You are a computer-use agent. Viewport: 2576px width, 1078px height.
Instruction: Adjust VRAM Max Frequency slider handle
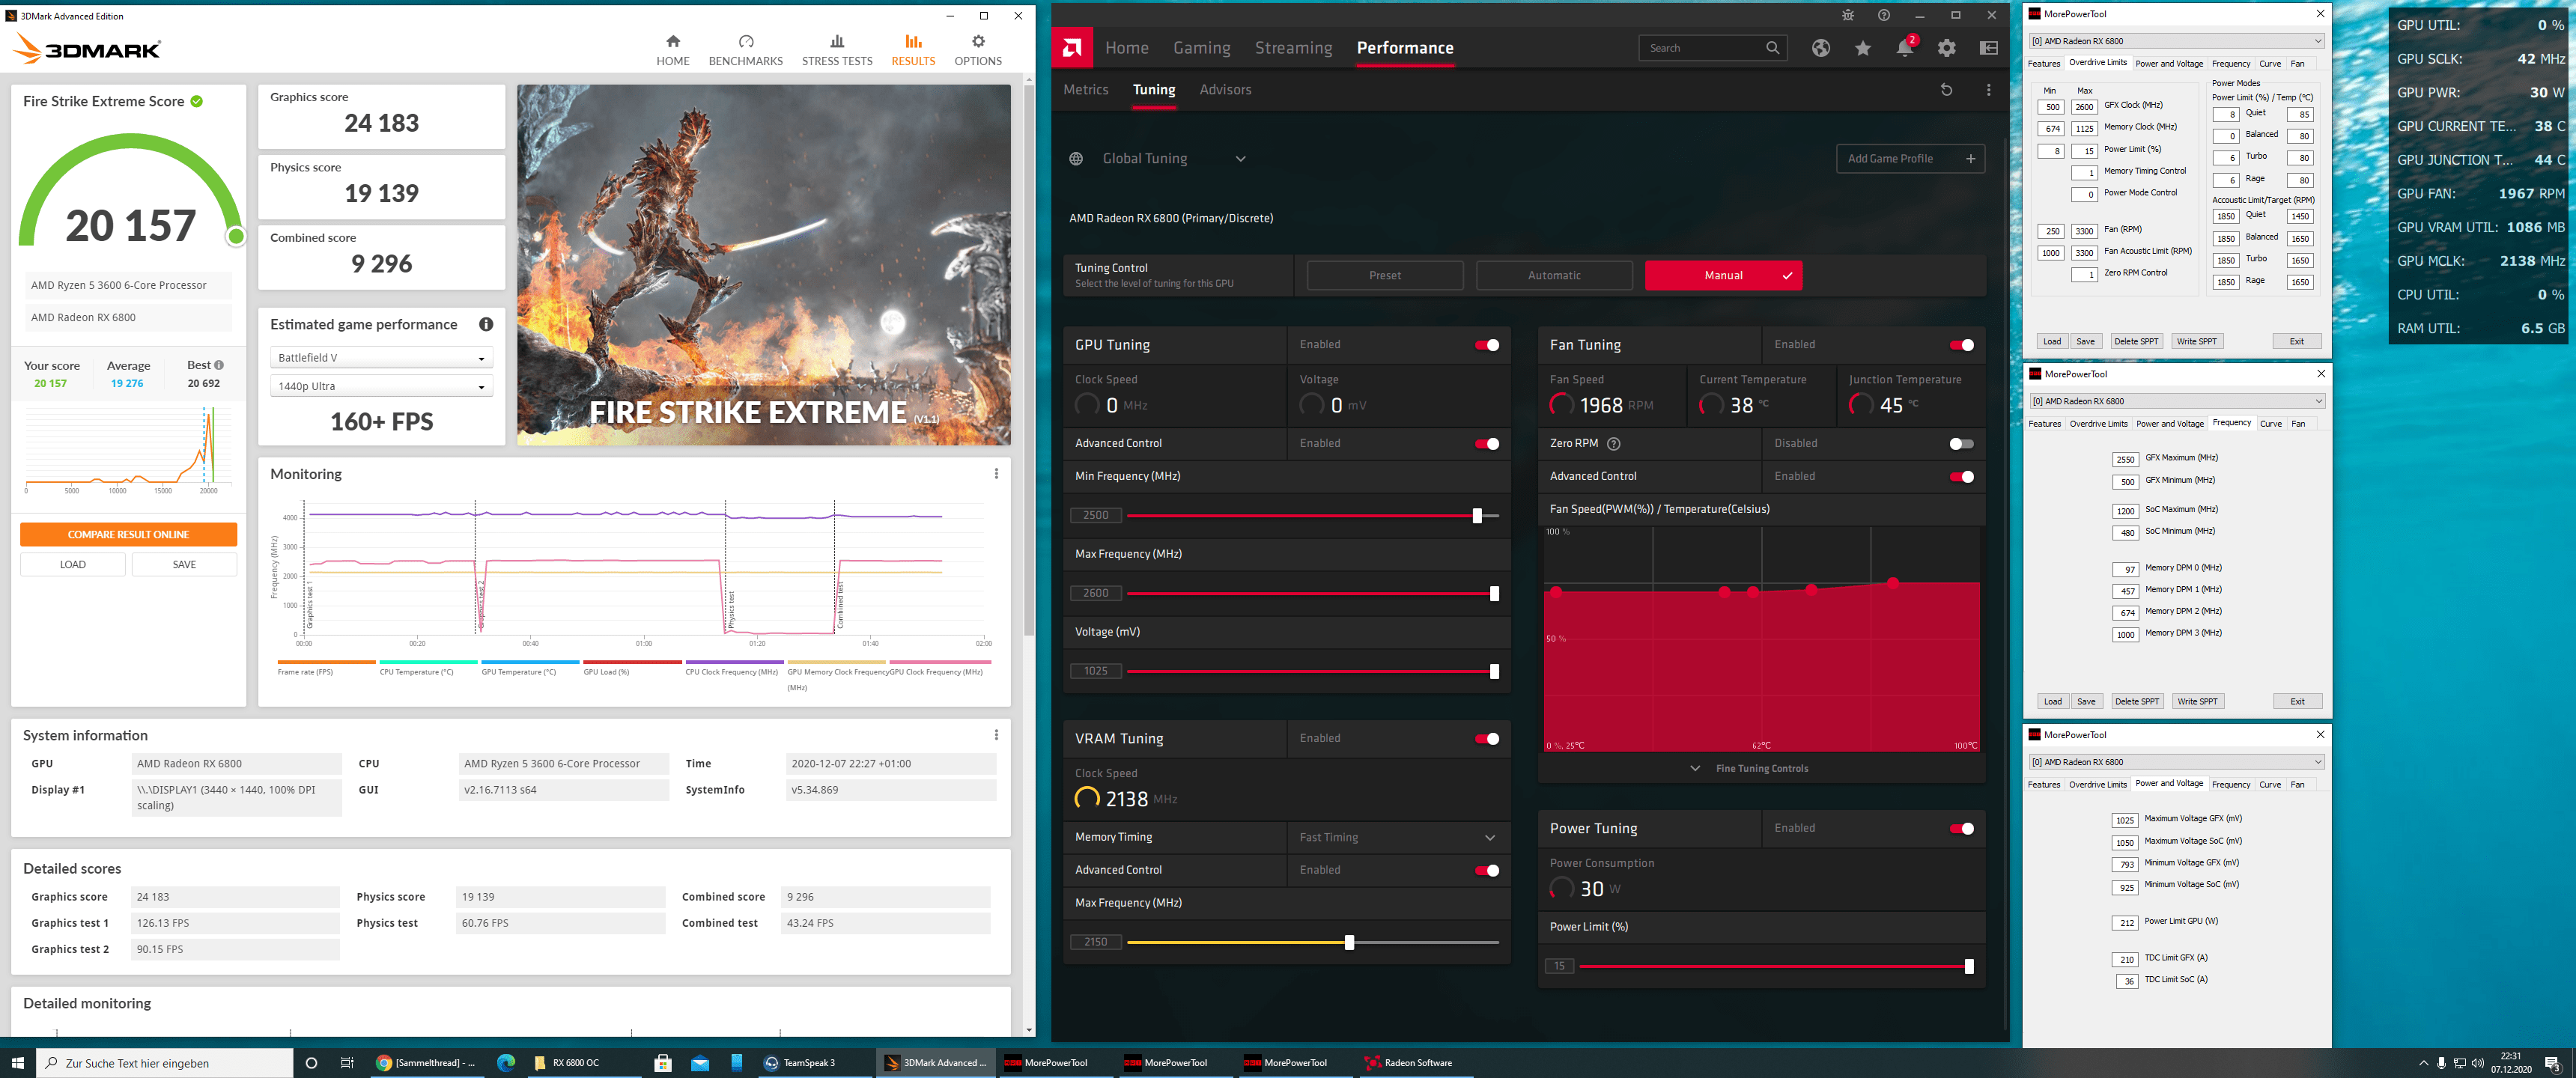1349,943
